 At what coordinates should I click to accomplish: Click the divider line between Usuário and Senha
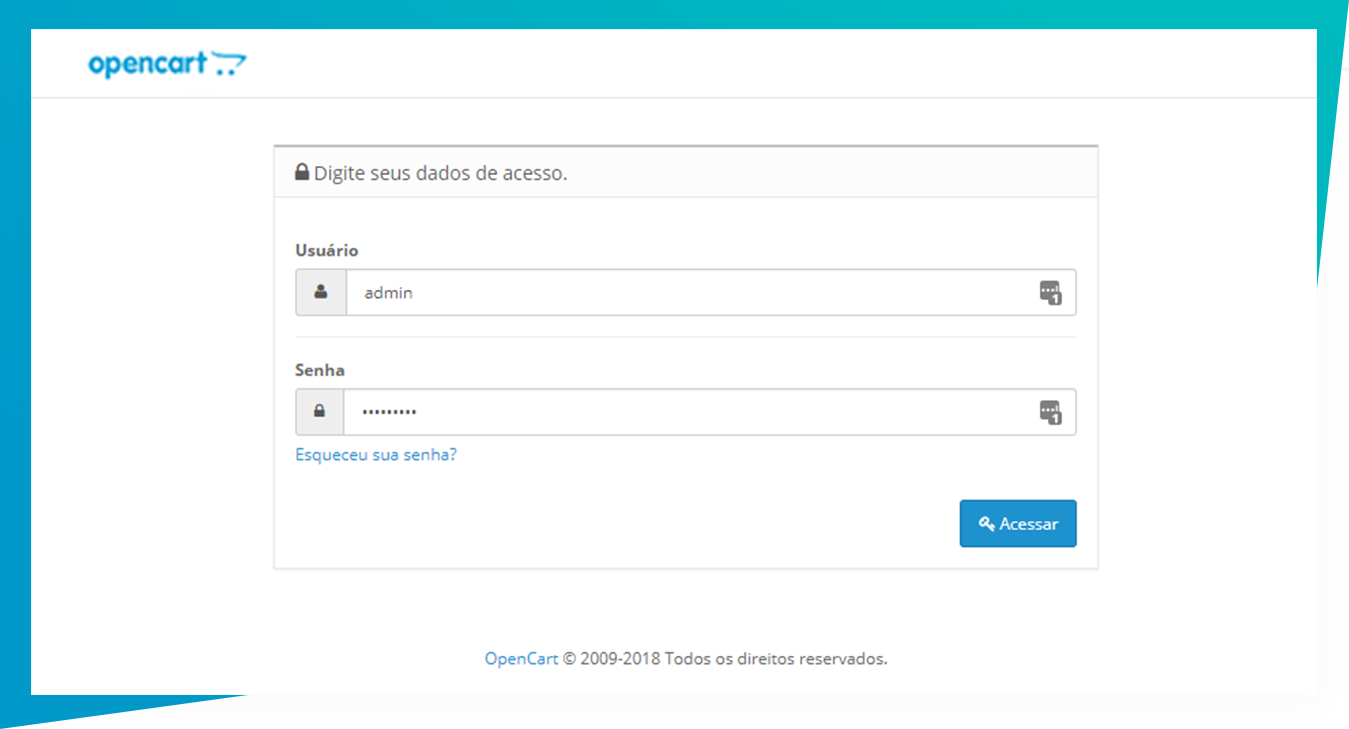tap(685, 337)
